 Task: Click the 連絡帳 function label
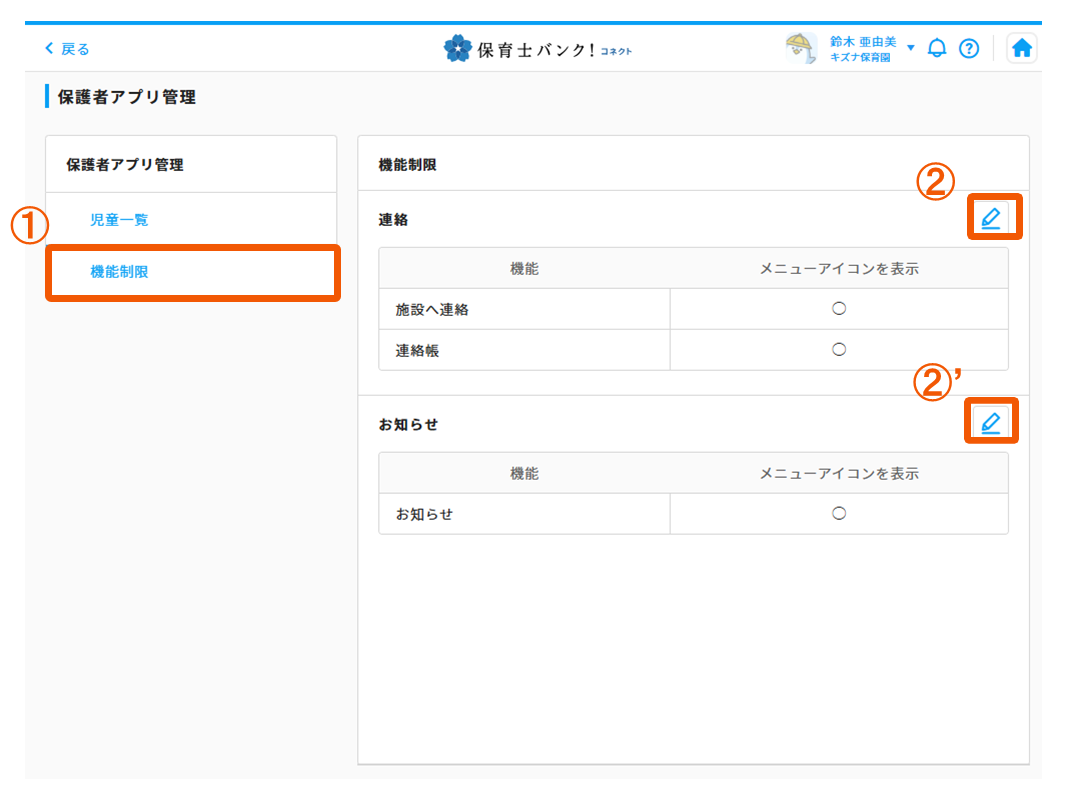click(x=417, y=350)
